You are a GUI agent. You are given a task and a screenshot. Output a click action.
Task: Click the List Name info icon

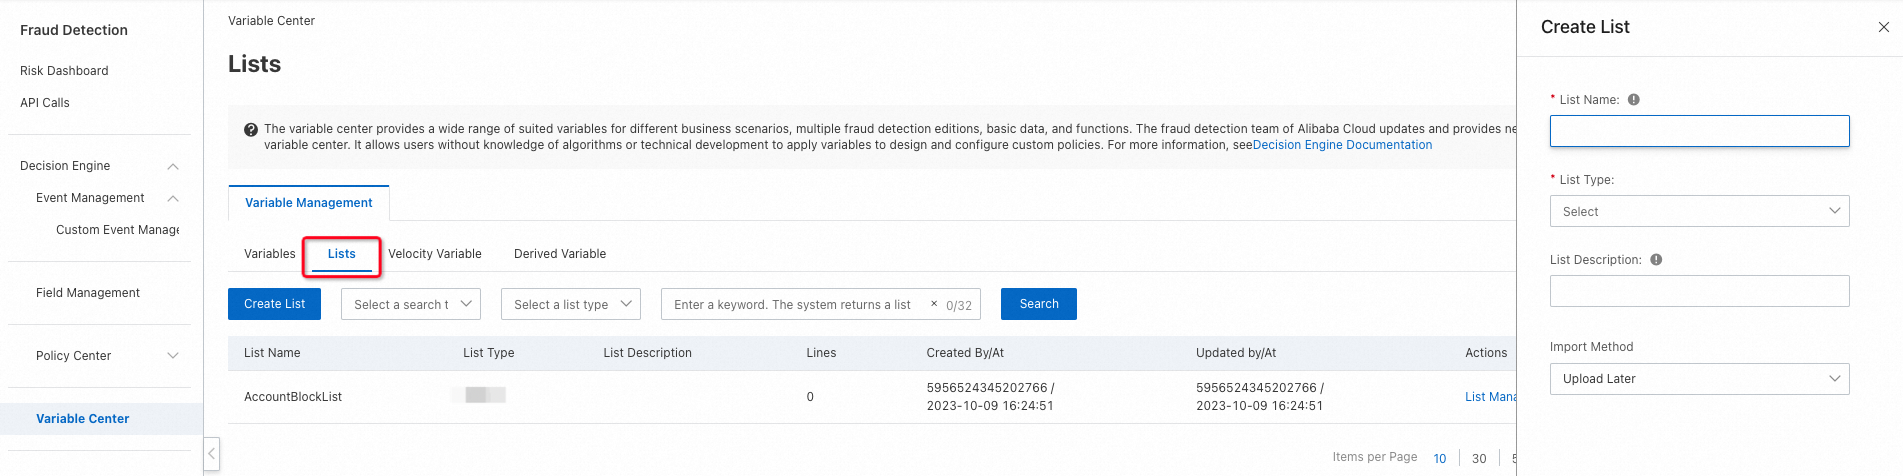point(1633,100)
